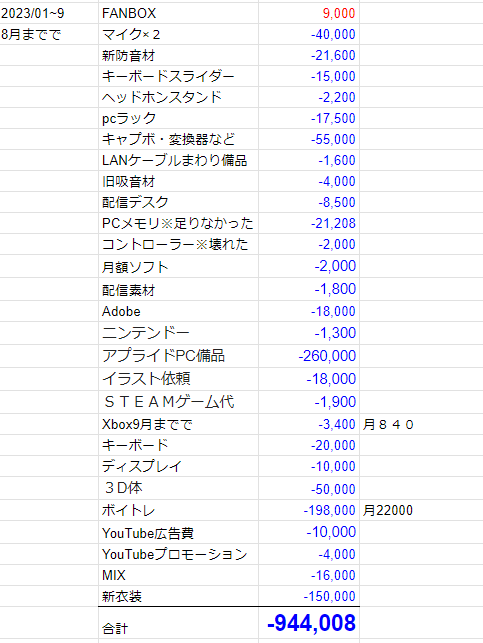Click the -1,300 amount cell
Viewport: 483px width, 643px height.
click(309, 333)
